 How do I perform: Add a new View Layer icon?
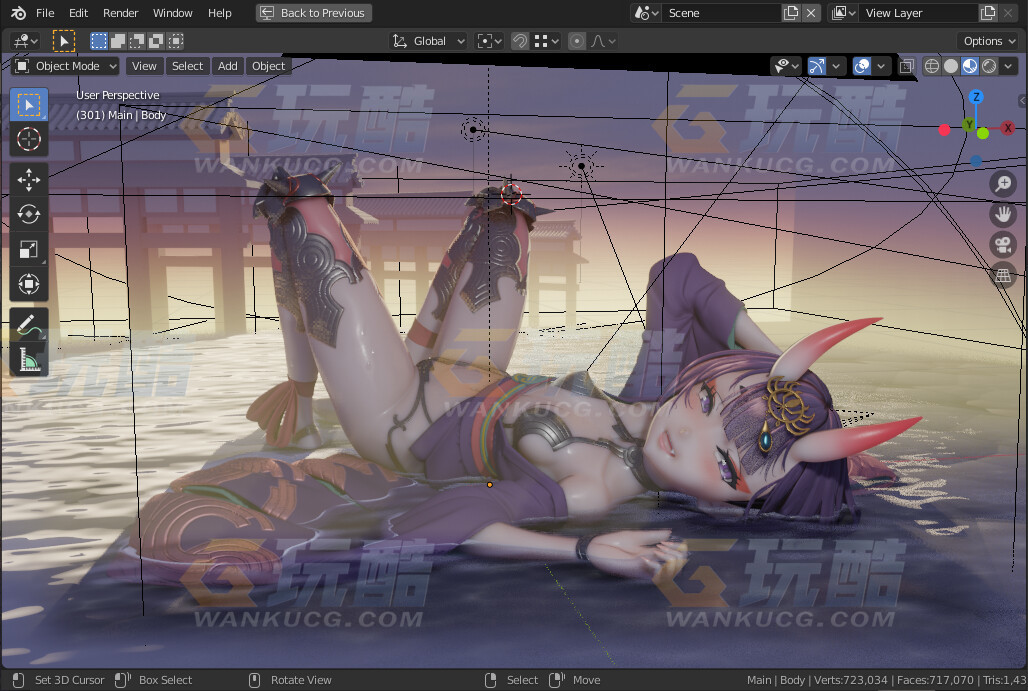click(988, 13)
